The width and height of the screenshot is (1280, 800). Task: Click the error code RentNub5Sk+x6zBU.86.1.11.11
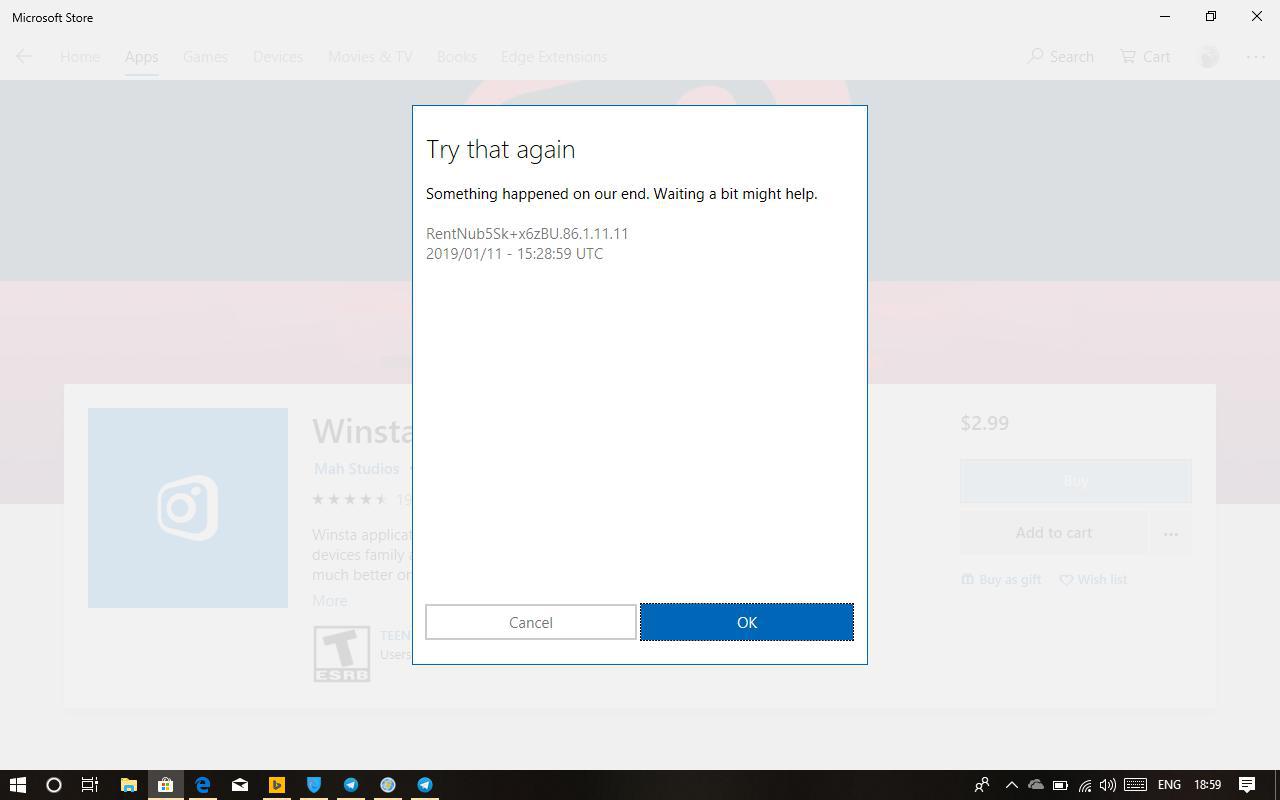click(x=527, y=234)
